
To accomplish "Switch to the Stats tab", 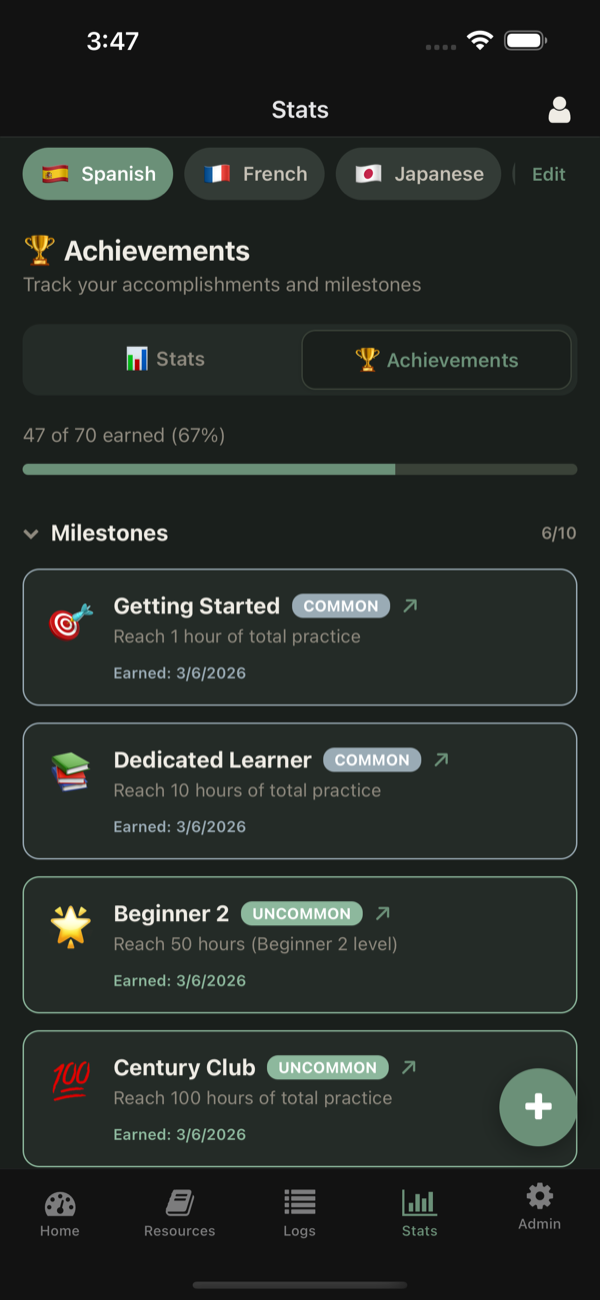I will click(164, 360).
